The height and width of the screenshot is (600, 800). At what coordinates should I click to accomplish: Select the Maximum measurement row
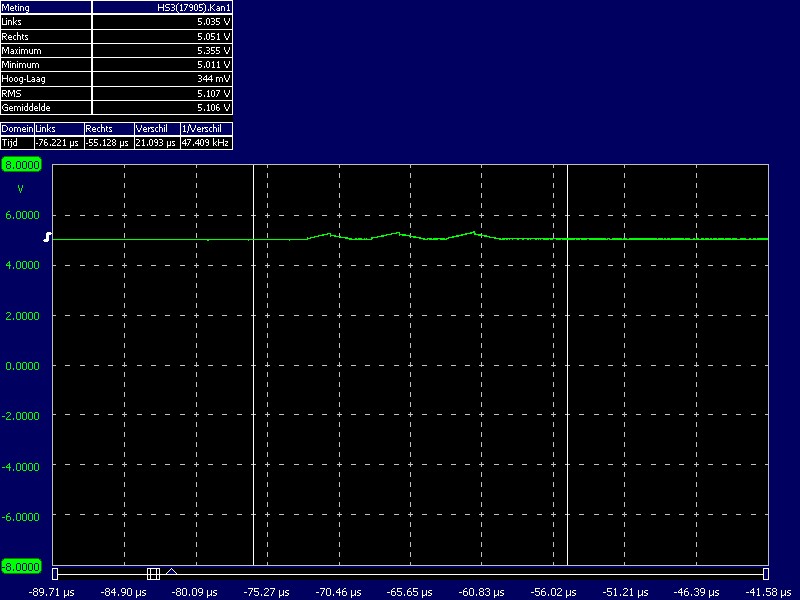[116, 50]
